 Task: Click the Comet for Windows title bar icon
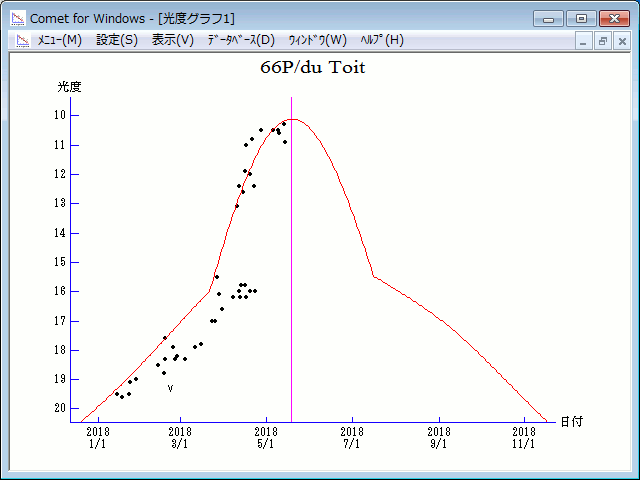click(17, 18)
